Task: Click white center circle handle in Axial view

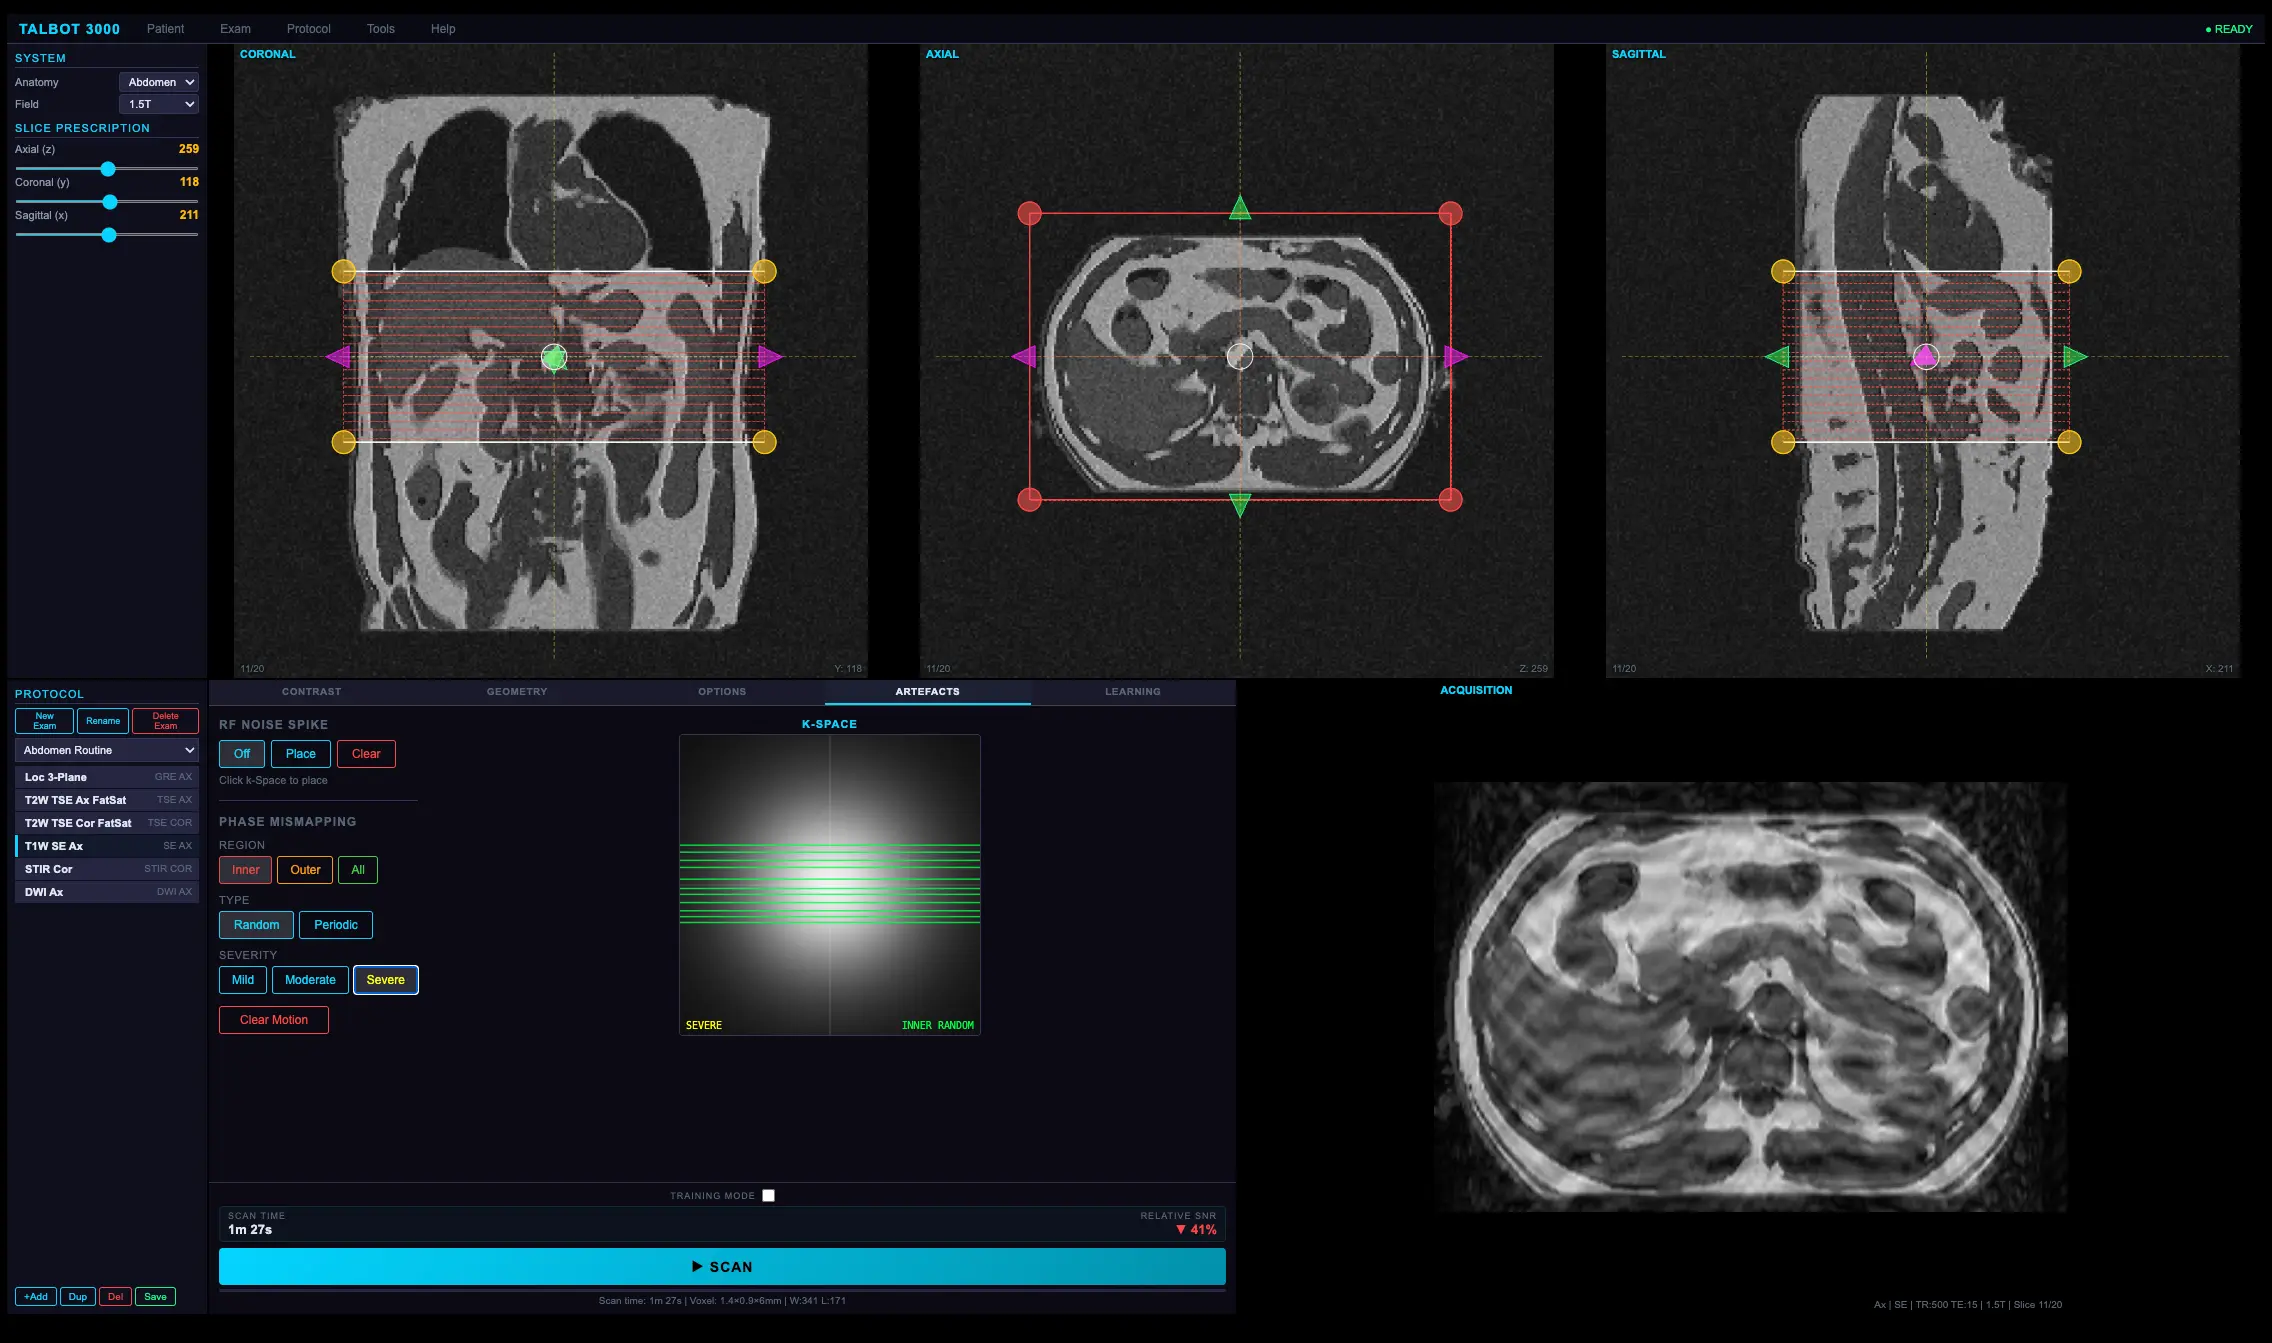Action: 1240,356
